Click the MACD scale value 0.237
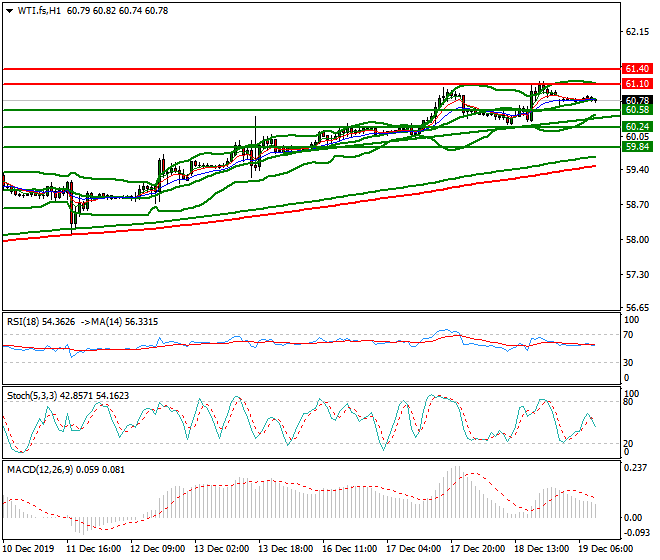Screen dimensions: 660x560 [635, 468]
